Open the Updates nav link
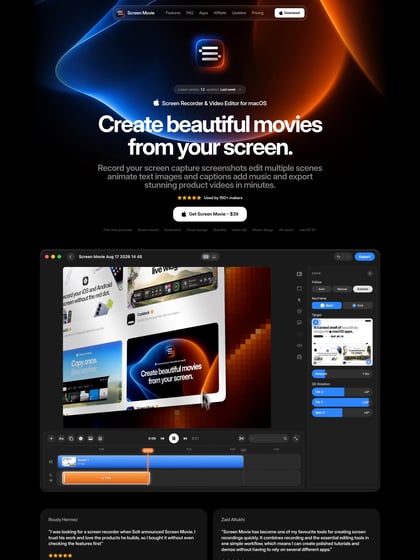 239,13
